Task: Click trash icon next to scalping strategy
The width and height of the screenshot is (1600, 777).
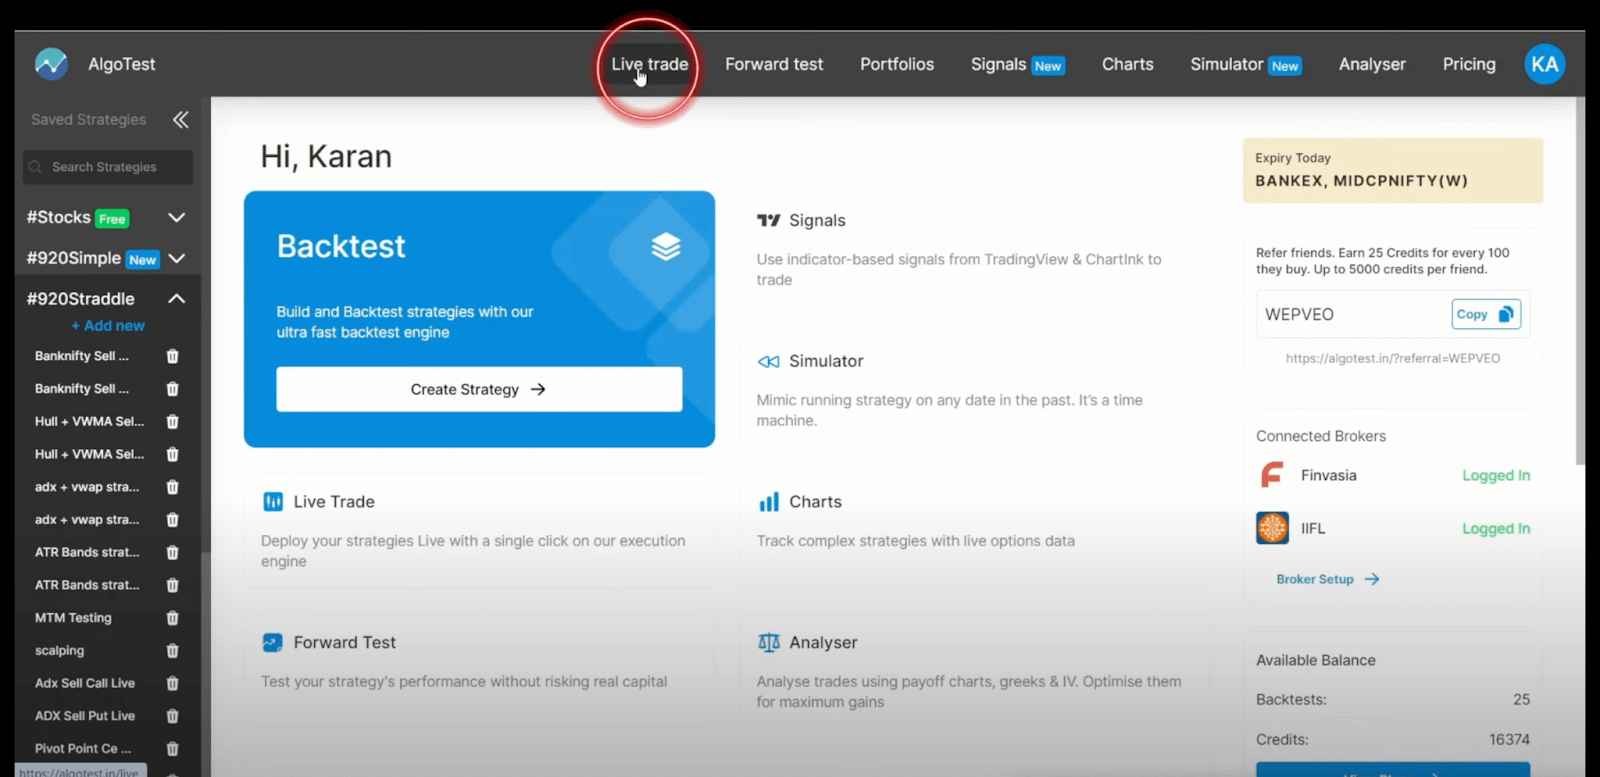Action: [172, 651]
